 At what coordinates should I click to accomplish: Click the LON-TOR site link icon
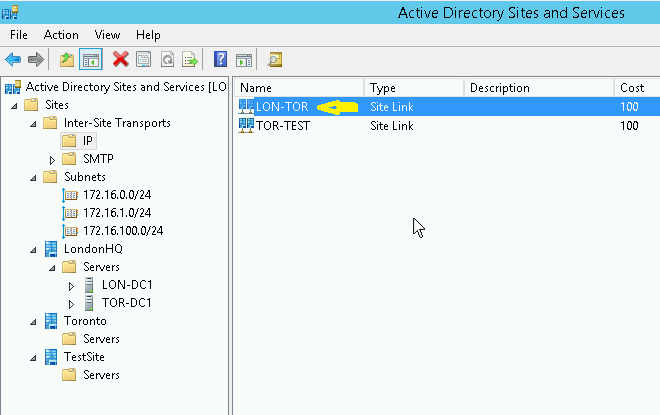tap(246, 106)
